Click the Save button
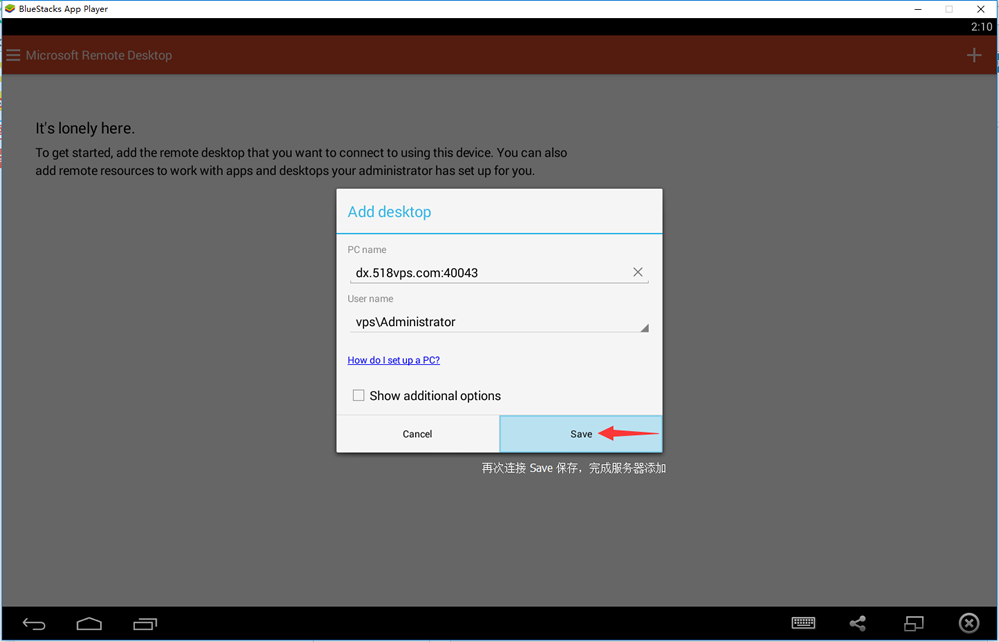 tap(581, 434)
